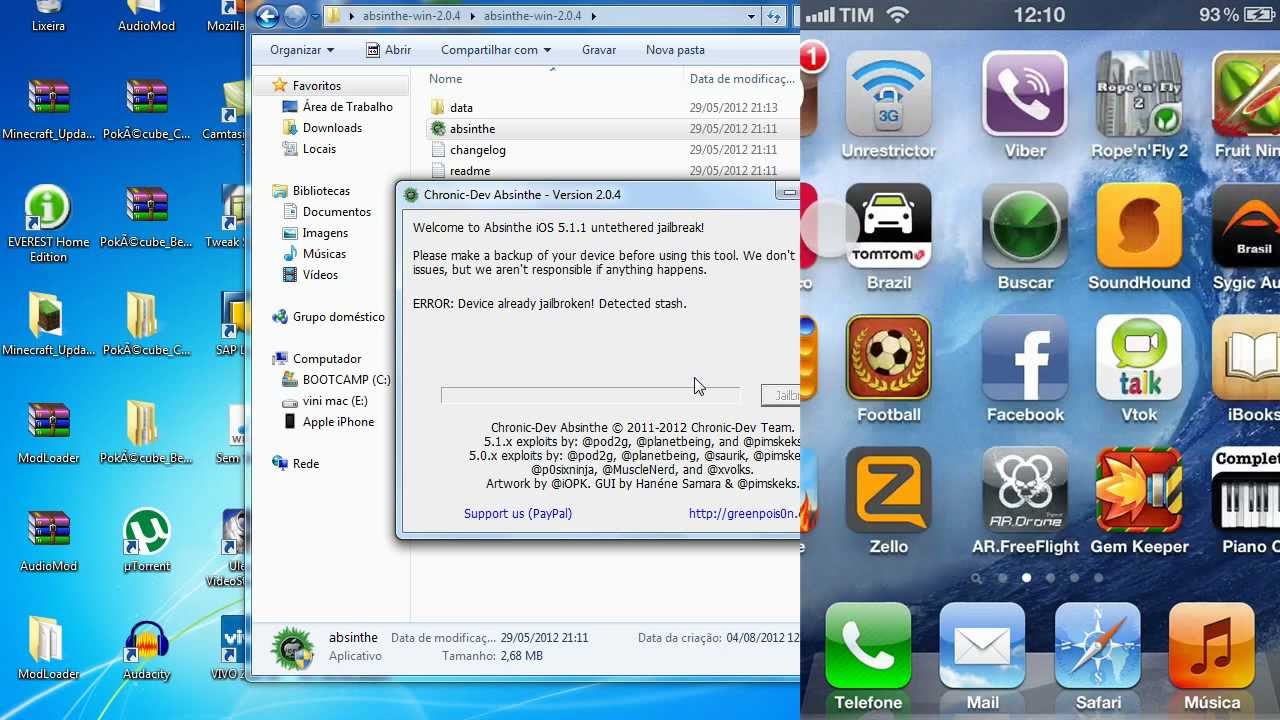Click the Explorer back navigation arrow
Viewport: 1280px width, 720px height.
pos(267,16)
